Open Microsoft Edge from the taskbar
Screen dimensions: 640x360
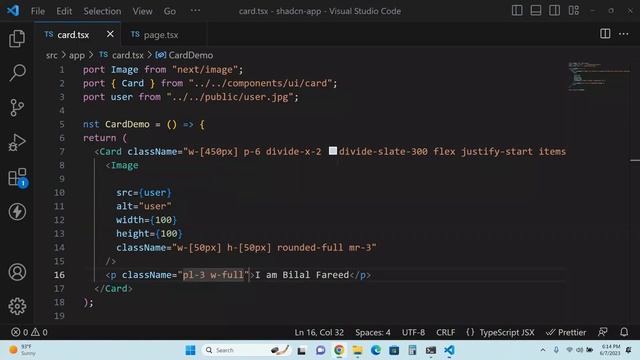pos(376,350)
